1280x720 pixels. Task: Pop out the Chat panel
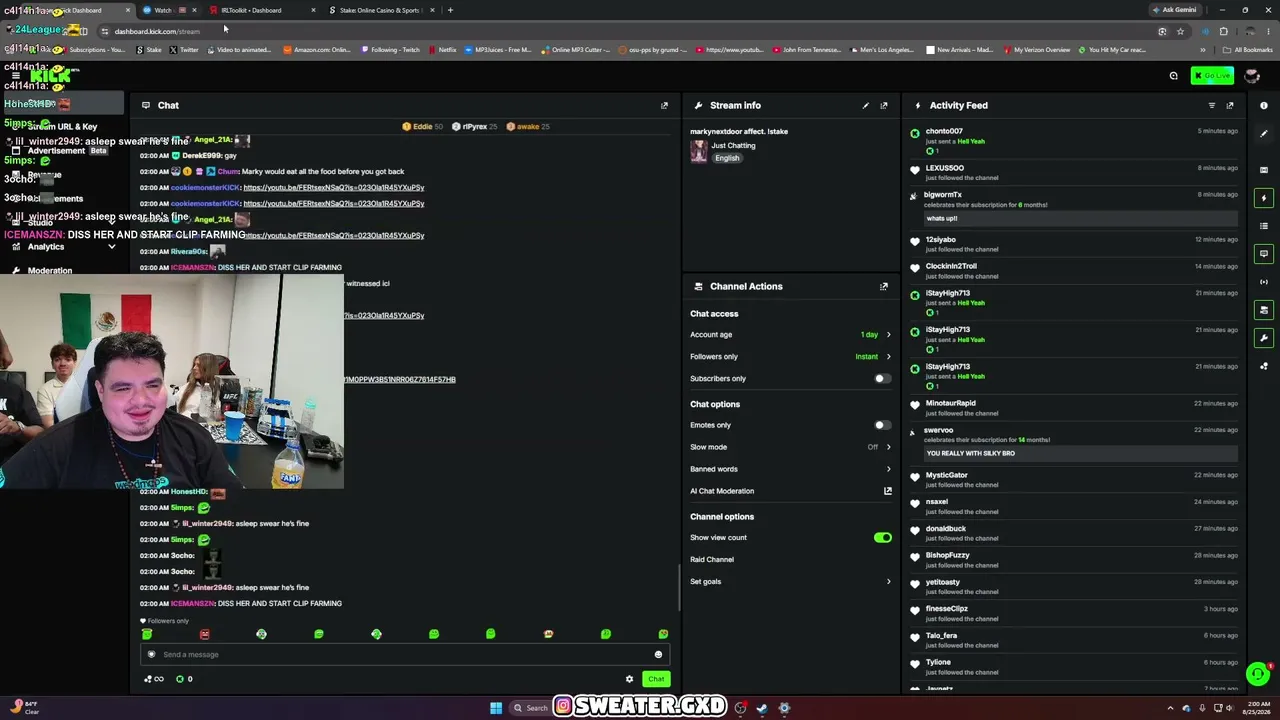coord(664,105)
